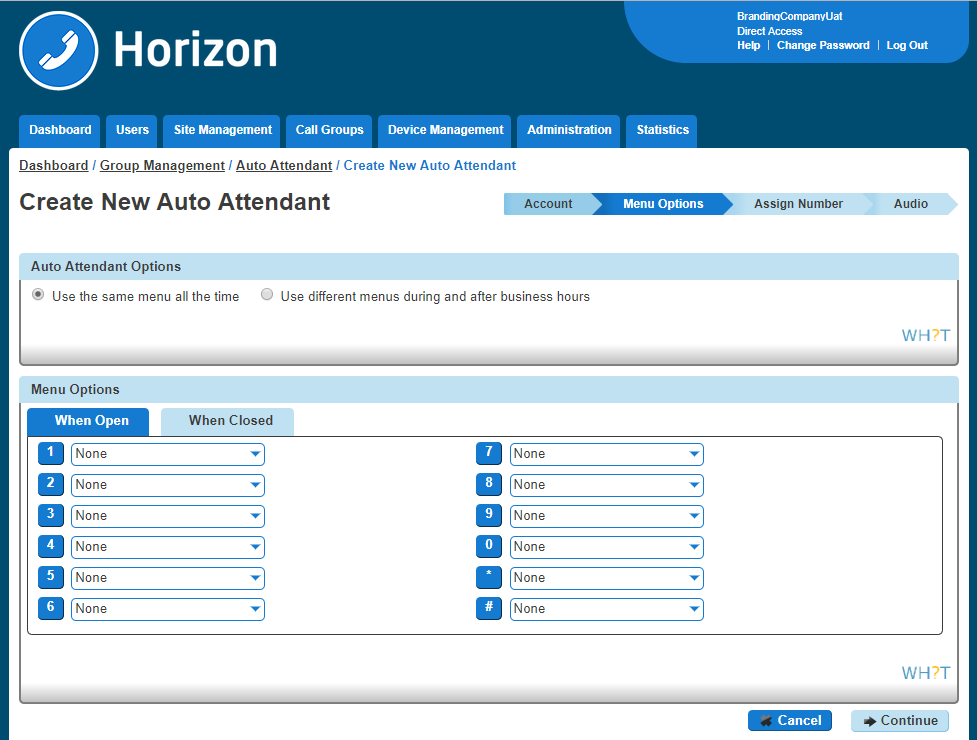Open the dropdown for key 6
Image resolution: width=977 pixels, height=740 pixels.
[x=168, y=610]
